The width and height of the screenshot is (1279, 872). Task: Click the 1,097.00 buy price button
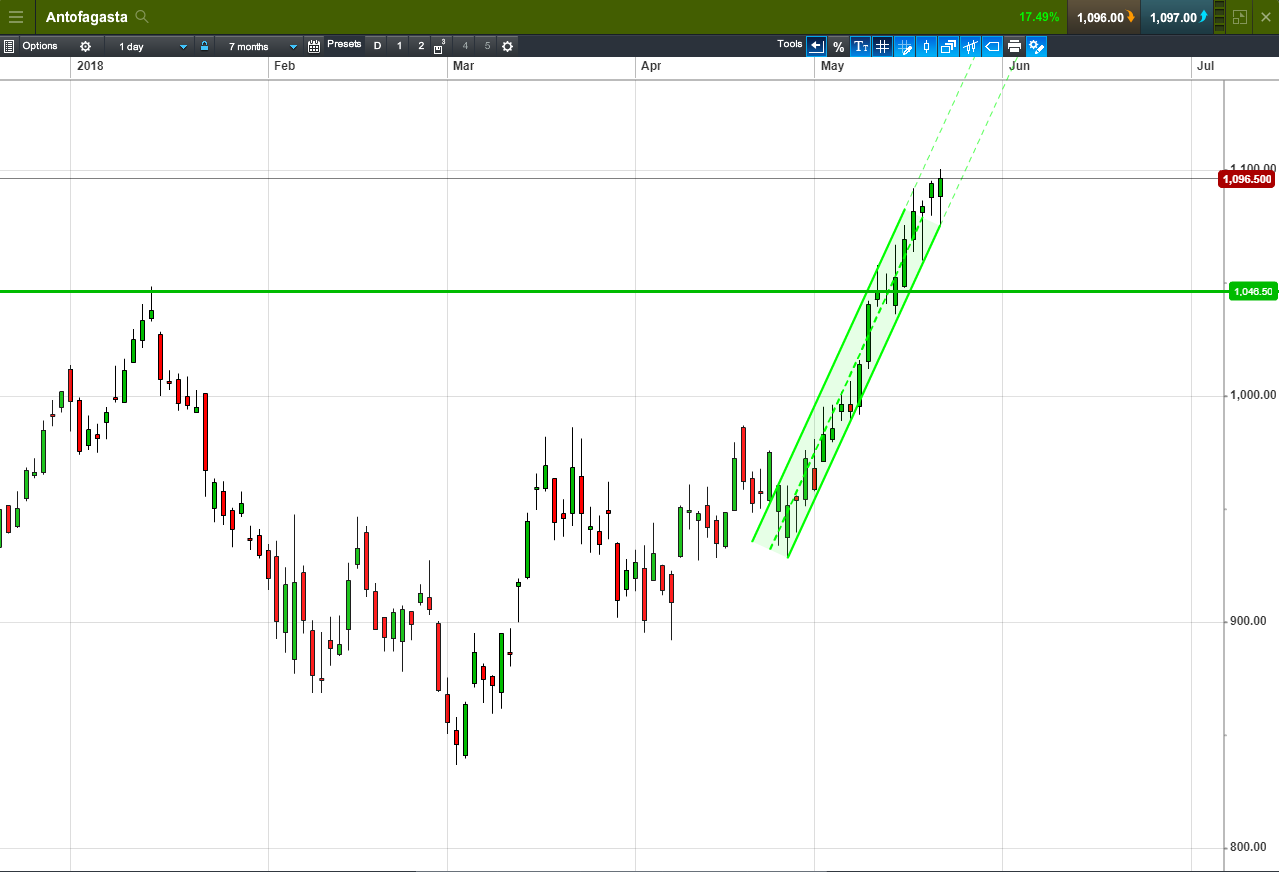(x=1178, y=17)
